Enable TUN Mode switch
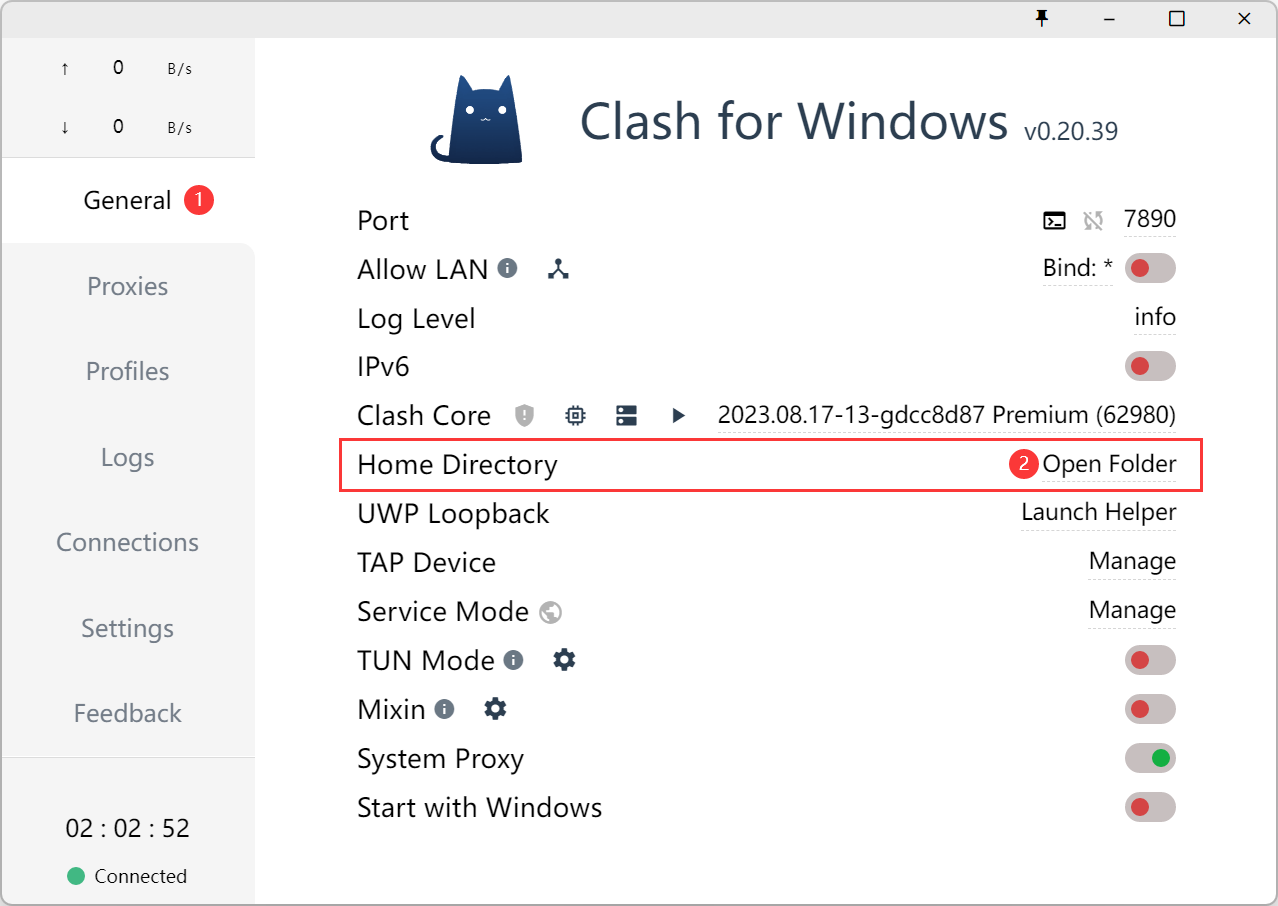The image size is (1278, 906). click(1150, 660)
